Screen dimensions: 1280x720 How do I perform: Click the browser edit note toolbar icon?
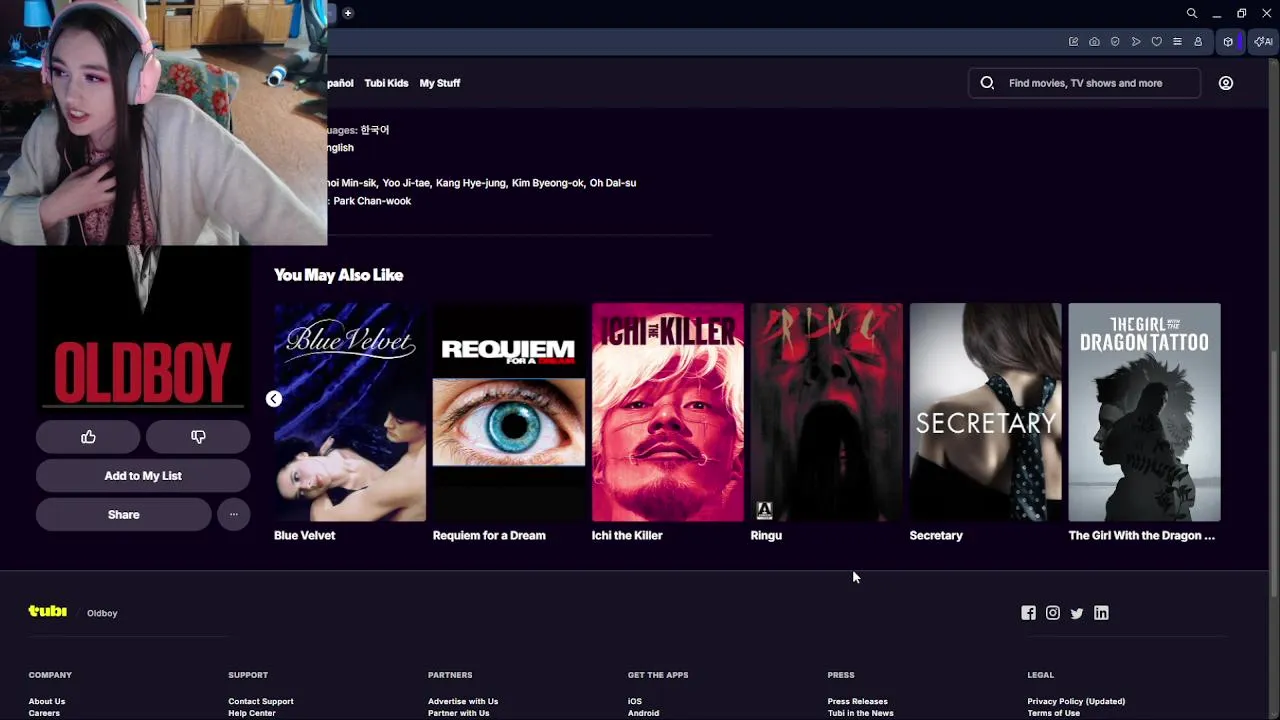(1073, 42)
